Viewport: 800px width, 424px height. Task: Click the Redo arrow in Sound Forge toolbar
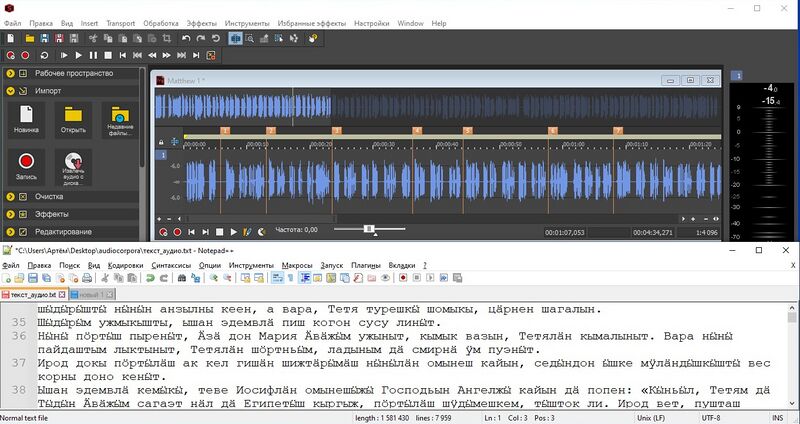[x=201, y=38]
